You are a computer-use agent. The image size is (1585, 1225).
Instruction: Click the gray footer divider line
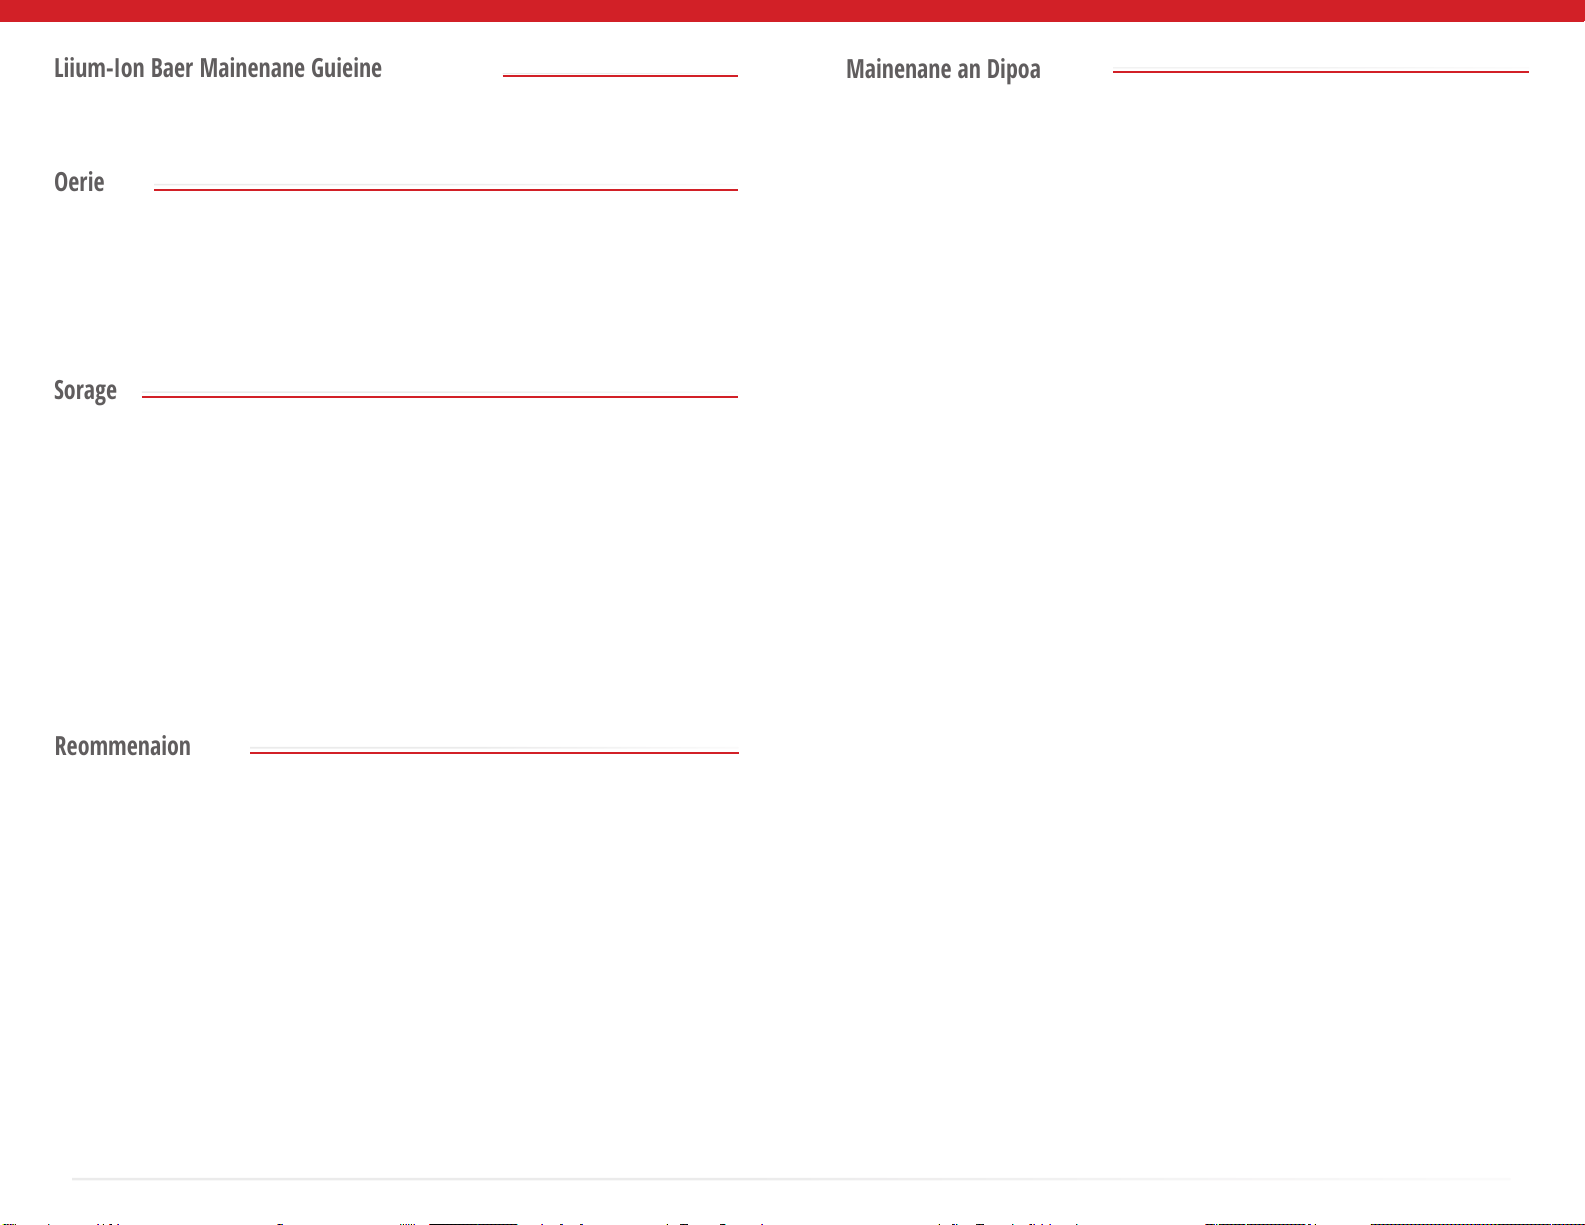(792, 1179)
